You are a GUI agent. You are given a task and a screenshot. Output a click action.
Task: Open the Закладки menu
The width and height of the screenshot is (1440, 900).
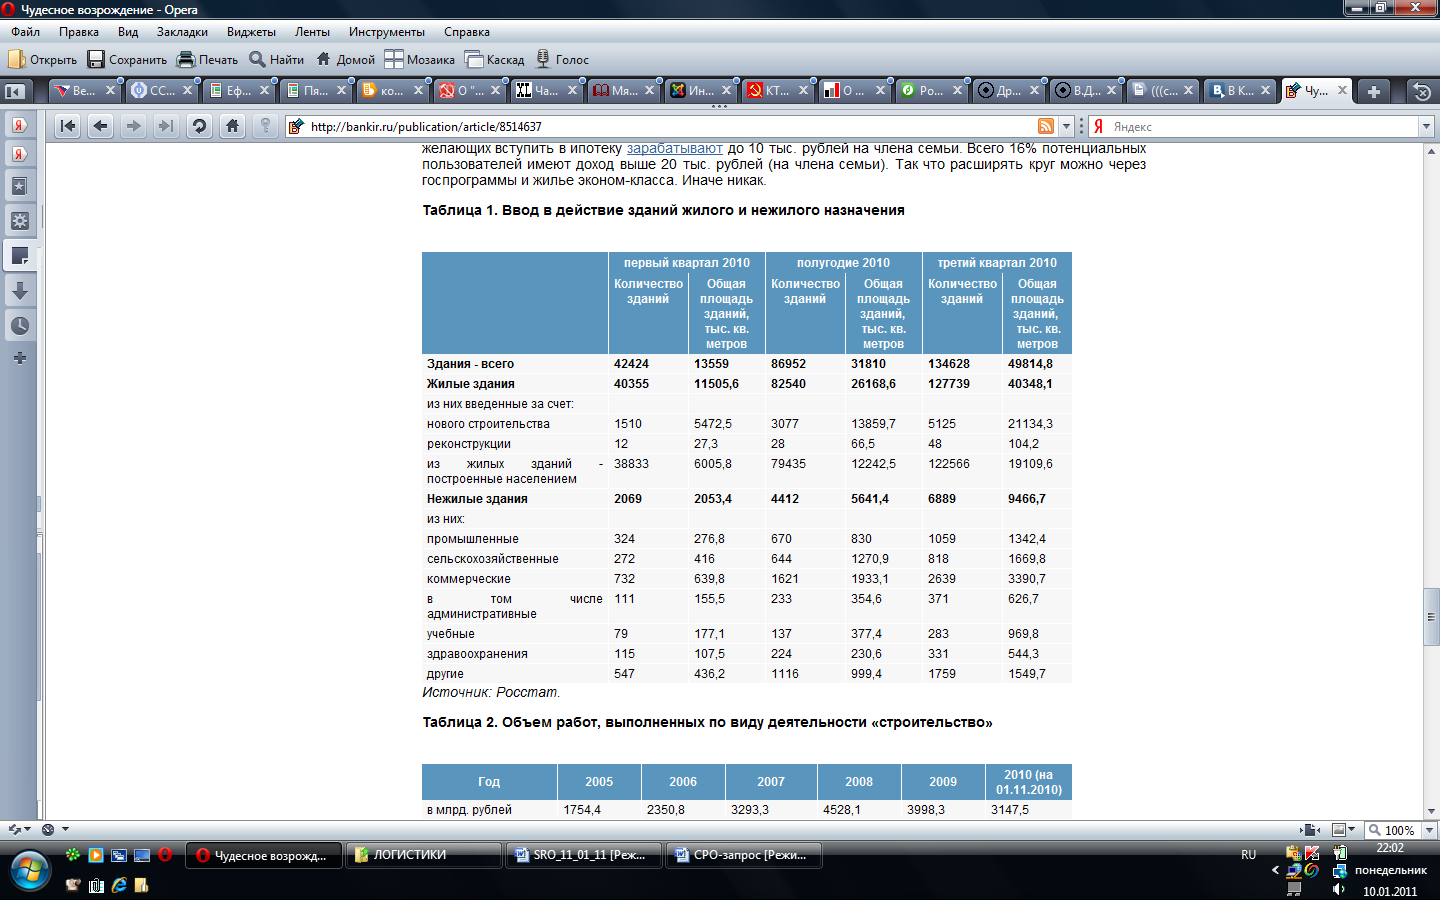(182, 32)
